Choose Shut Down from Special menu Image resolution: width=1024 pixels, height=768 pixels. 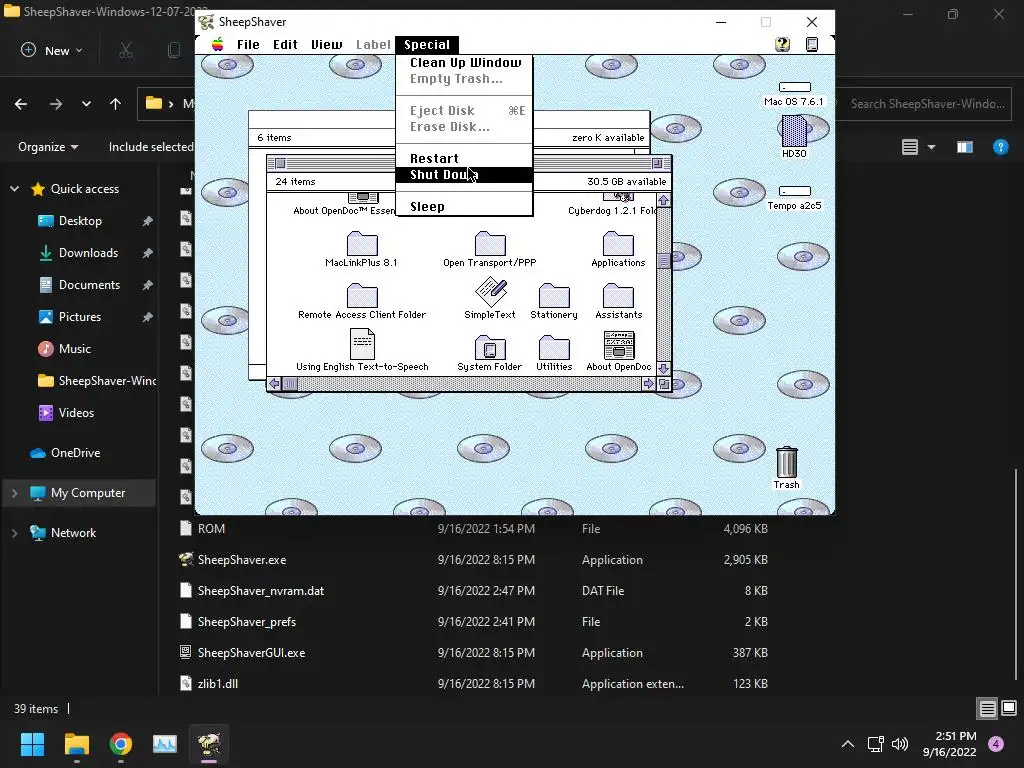(464, 175)
